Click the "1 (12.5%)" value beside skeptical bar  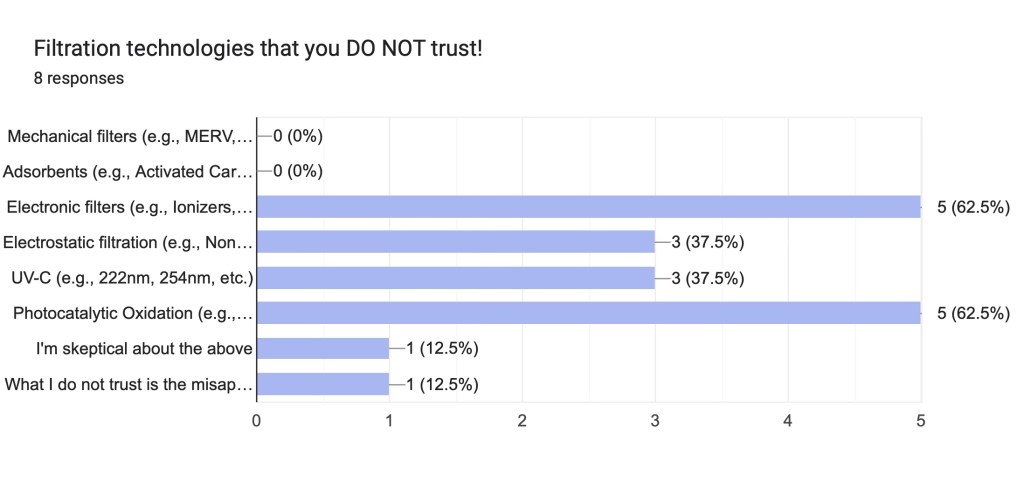click(443, 348)
